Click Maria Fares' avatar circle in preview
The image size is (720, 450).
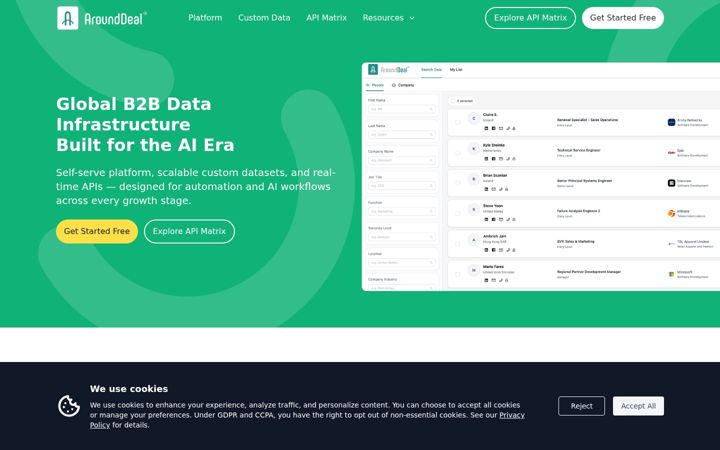[x=474, y=270]
